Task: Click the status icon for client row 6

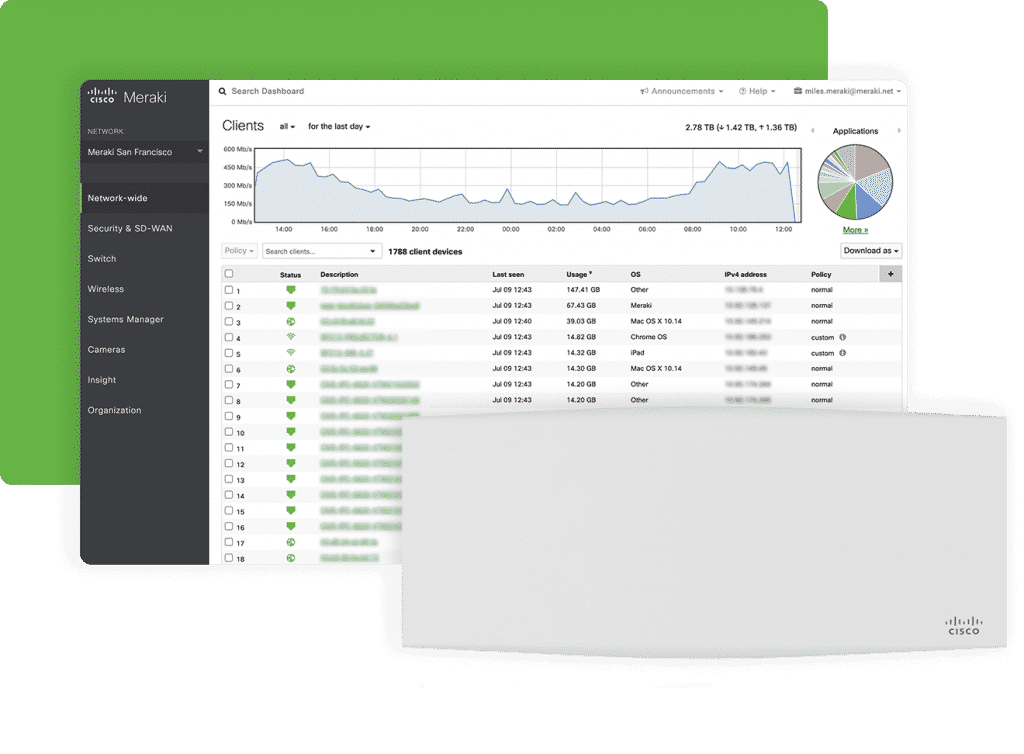Action: (x=291, y=369)
